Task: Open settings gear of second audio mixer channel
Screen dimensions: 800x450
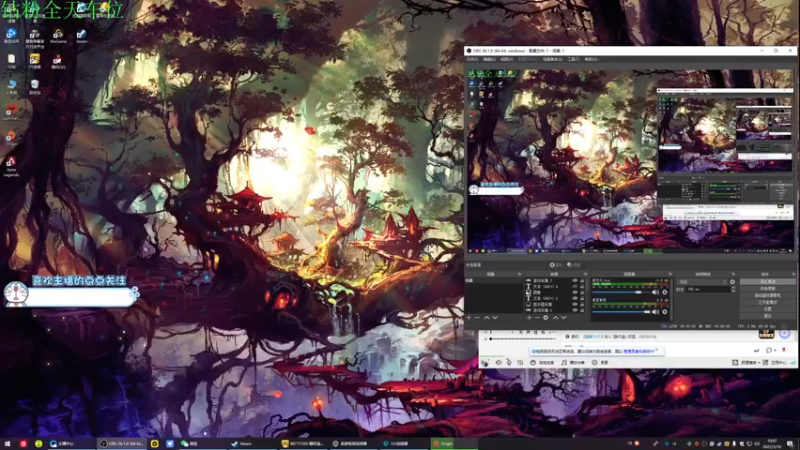Action: click(664, 312)
